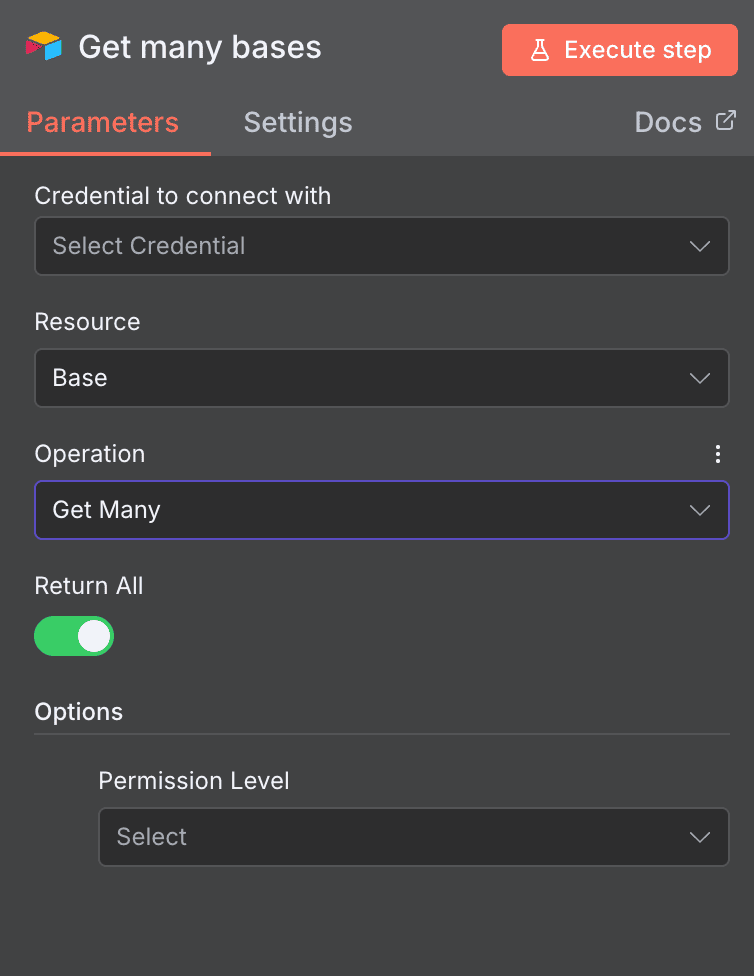Click the Resource dropdown chevron
Screen dimensions: 754x976
699,378
